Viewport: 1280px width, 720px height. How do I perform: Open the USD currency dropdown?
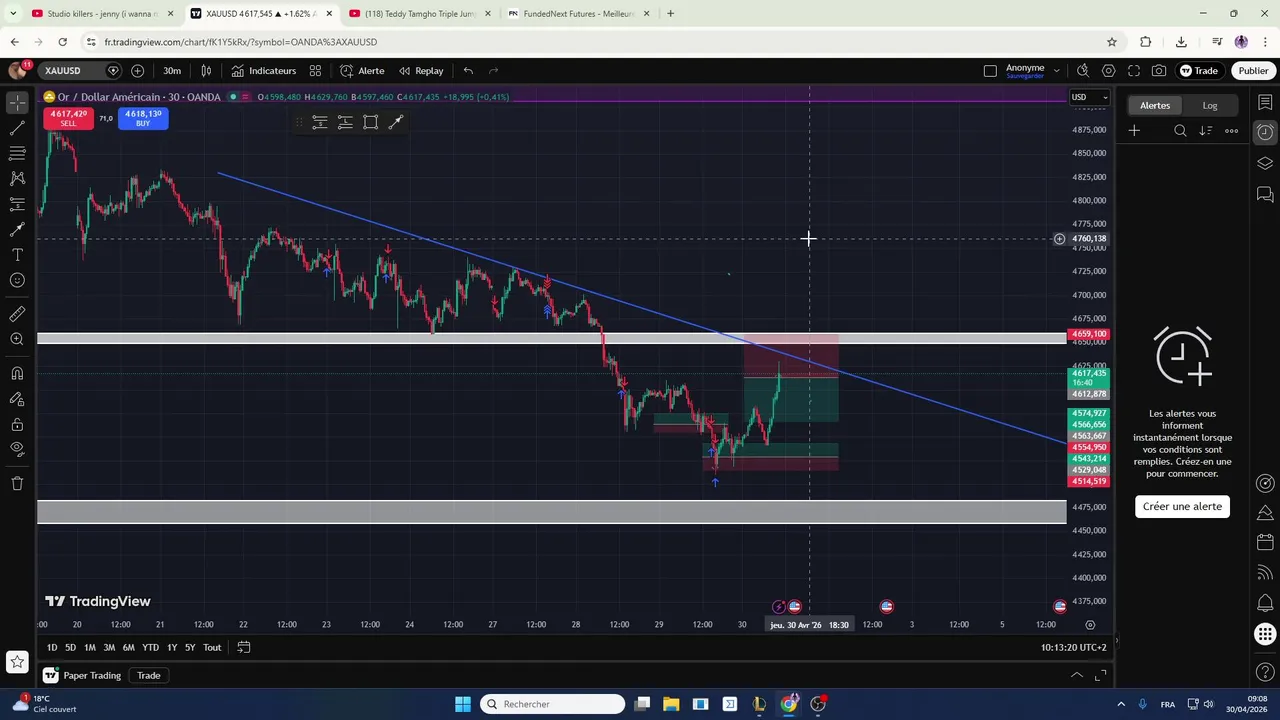[1089, 97]
